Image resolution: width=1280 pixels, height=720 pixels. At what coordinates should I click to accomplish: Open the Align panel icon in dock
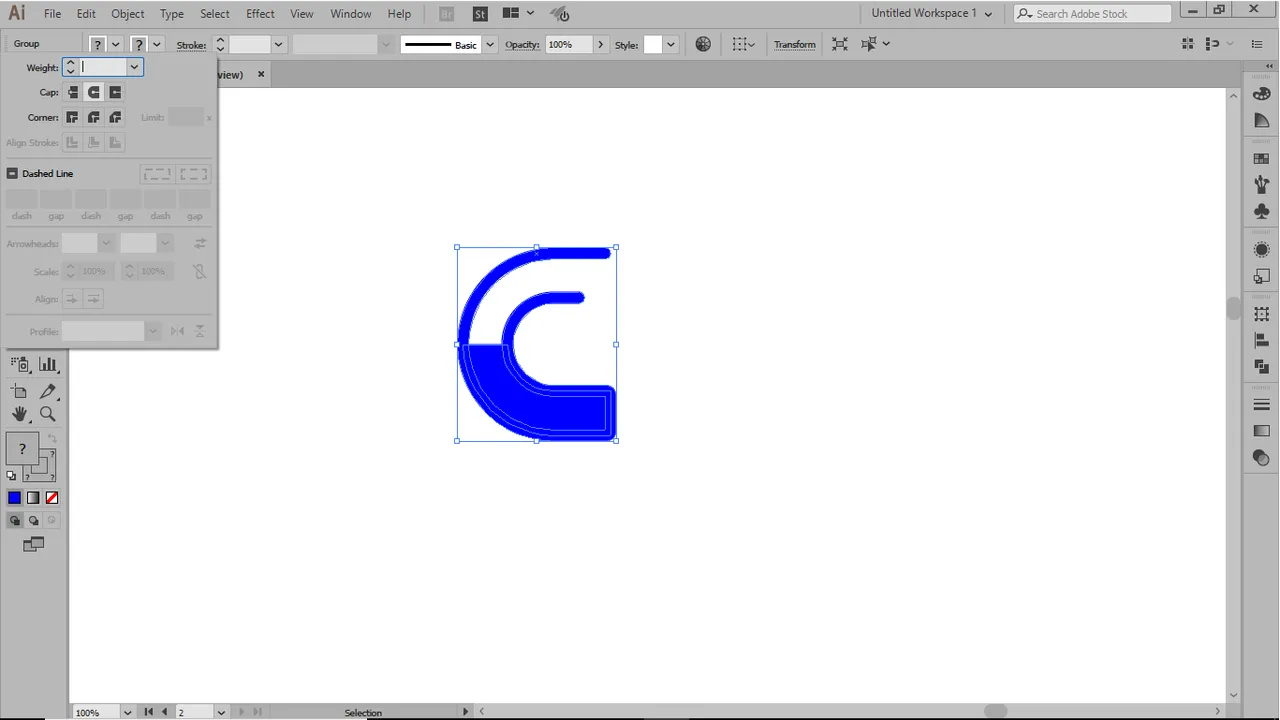[1261, 340]
